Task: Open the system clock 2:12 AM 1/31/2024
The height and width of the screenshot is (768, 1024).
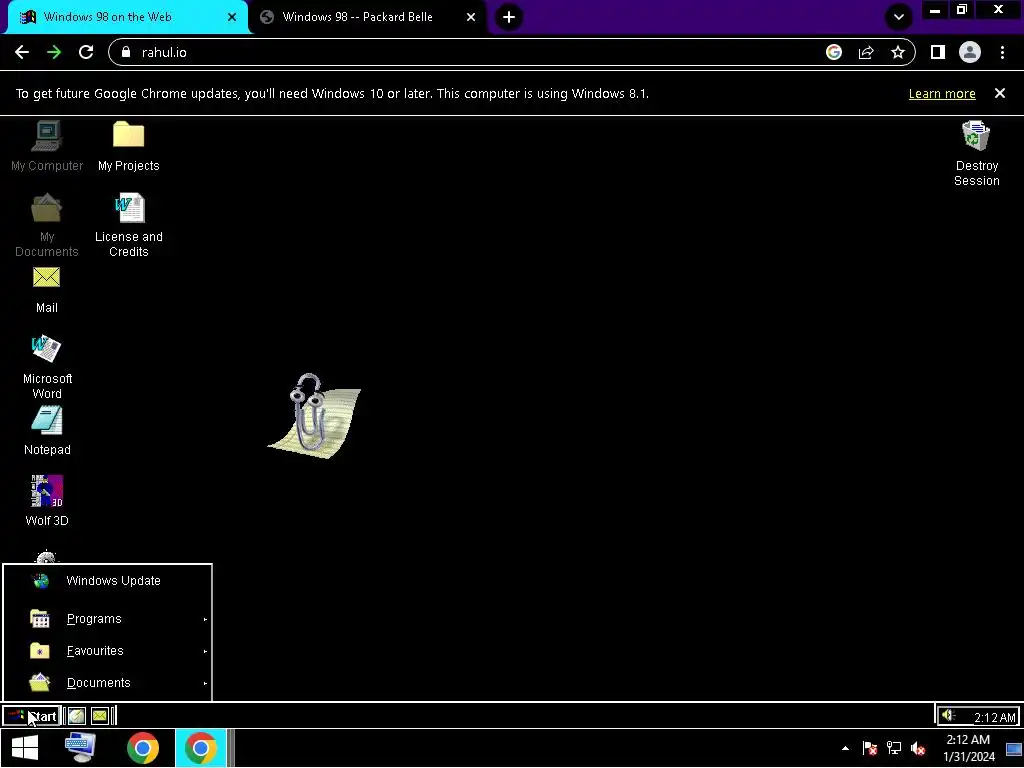Action: (968, 748)
